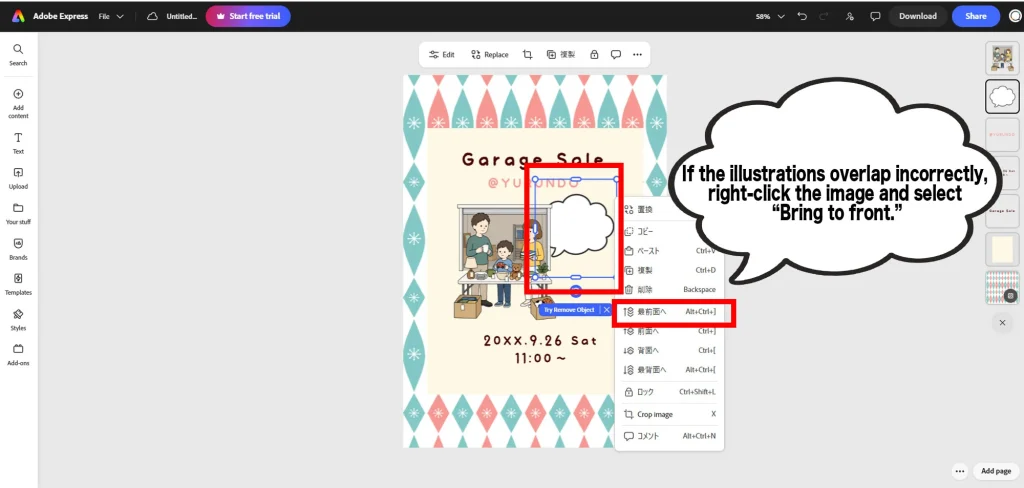Choose ロック in the context menu

pyautogui.click(x=669, y=392)
